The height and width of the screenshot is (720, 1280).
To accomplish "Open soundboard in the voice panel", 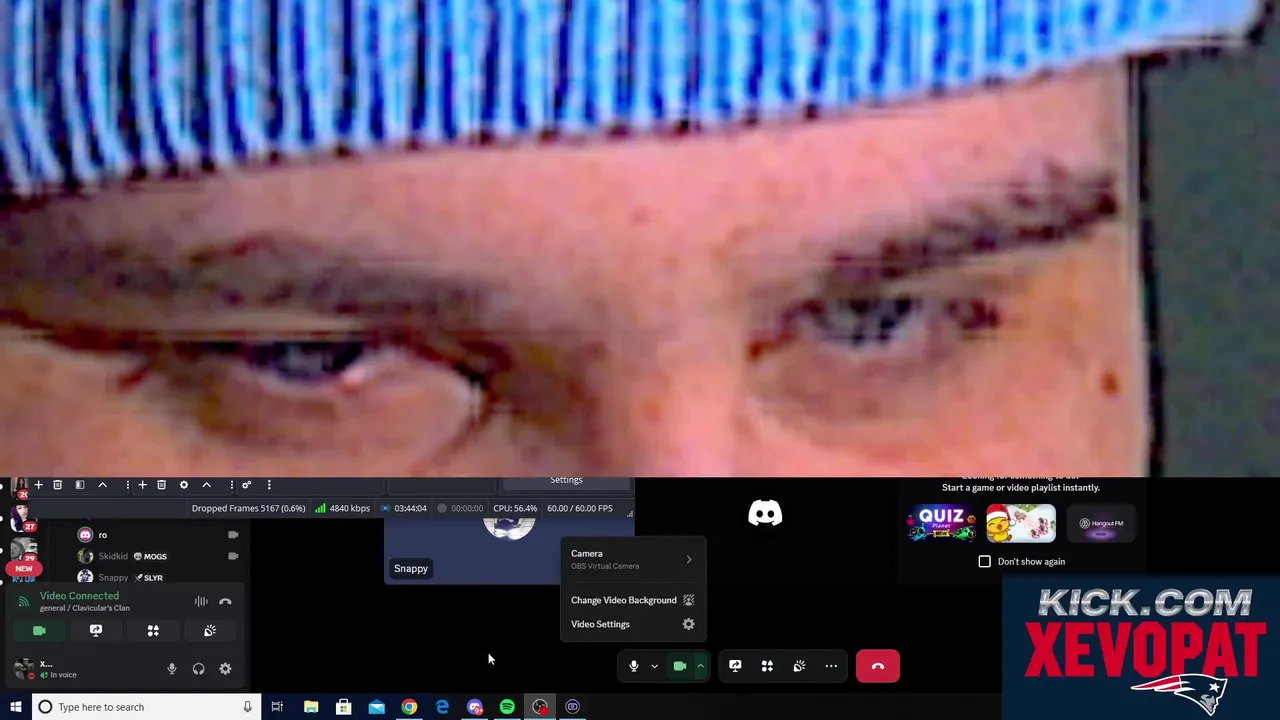I will click(x=210, y=631).
